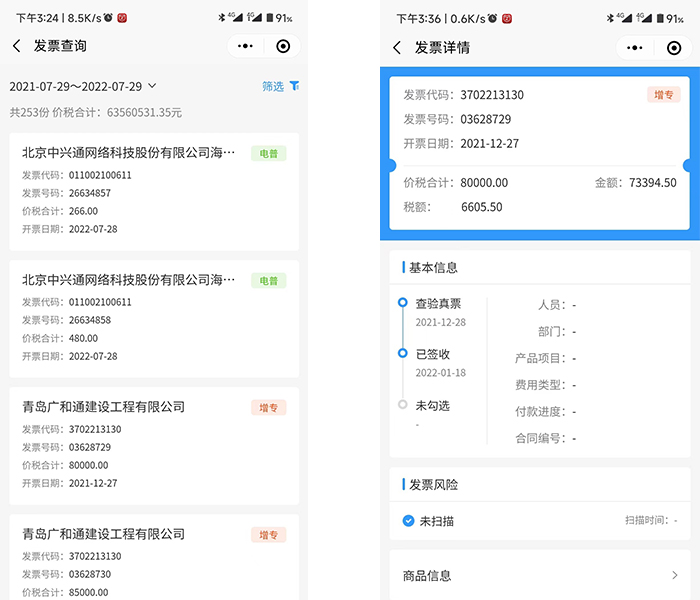Open the 青岛广和通 invoice card numbered 03628730
This screenshot has width=700, height=600.
click(154, 557)
